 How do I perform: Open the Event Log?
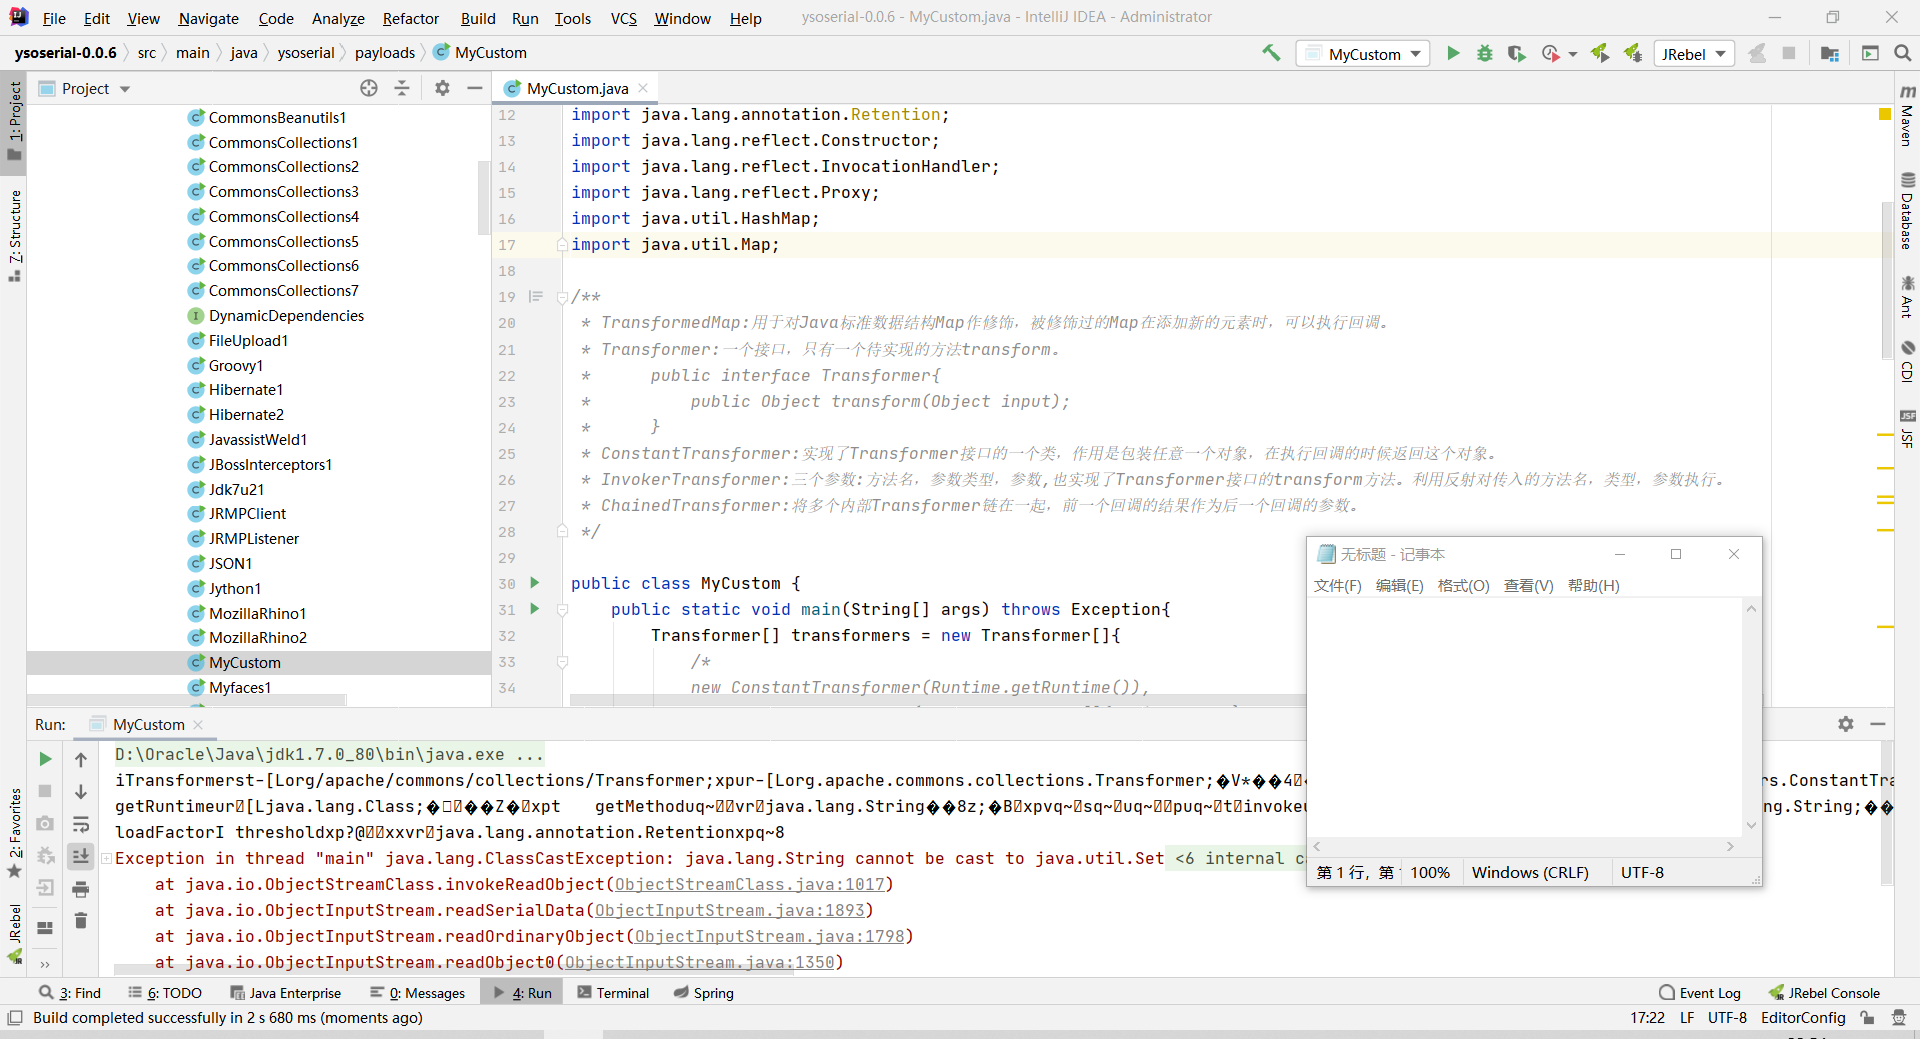[1699, 993]
